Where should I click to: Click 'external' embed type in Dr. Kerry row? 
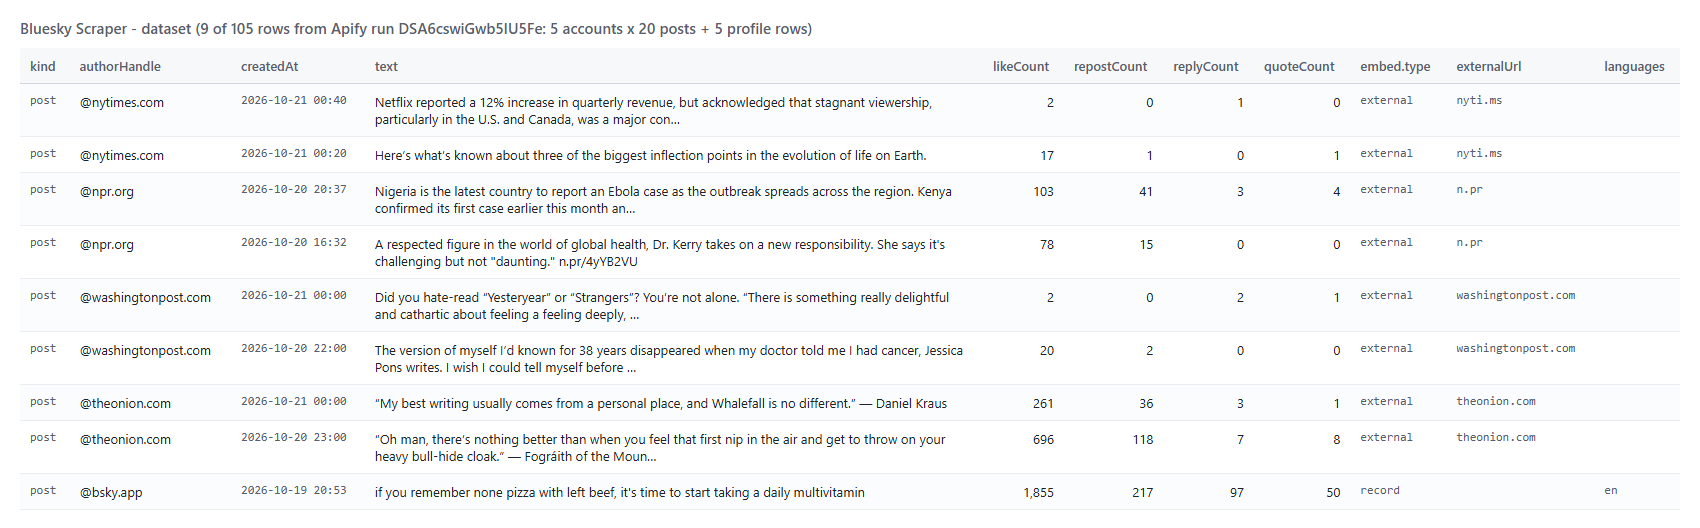1386,243
